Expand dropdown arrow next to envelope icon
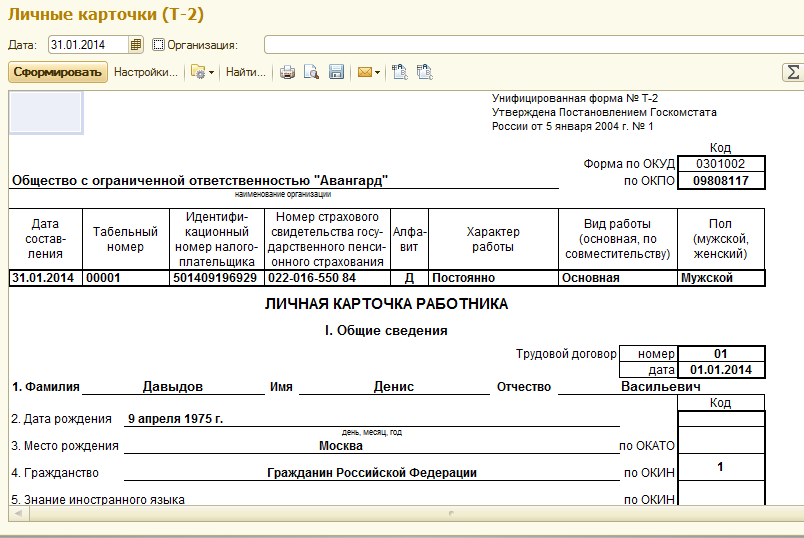This screenshot has height=538, width=804. click(378, 72)
